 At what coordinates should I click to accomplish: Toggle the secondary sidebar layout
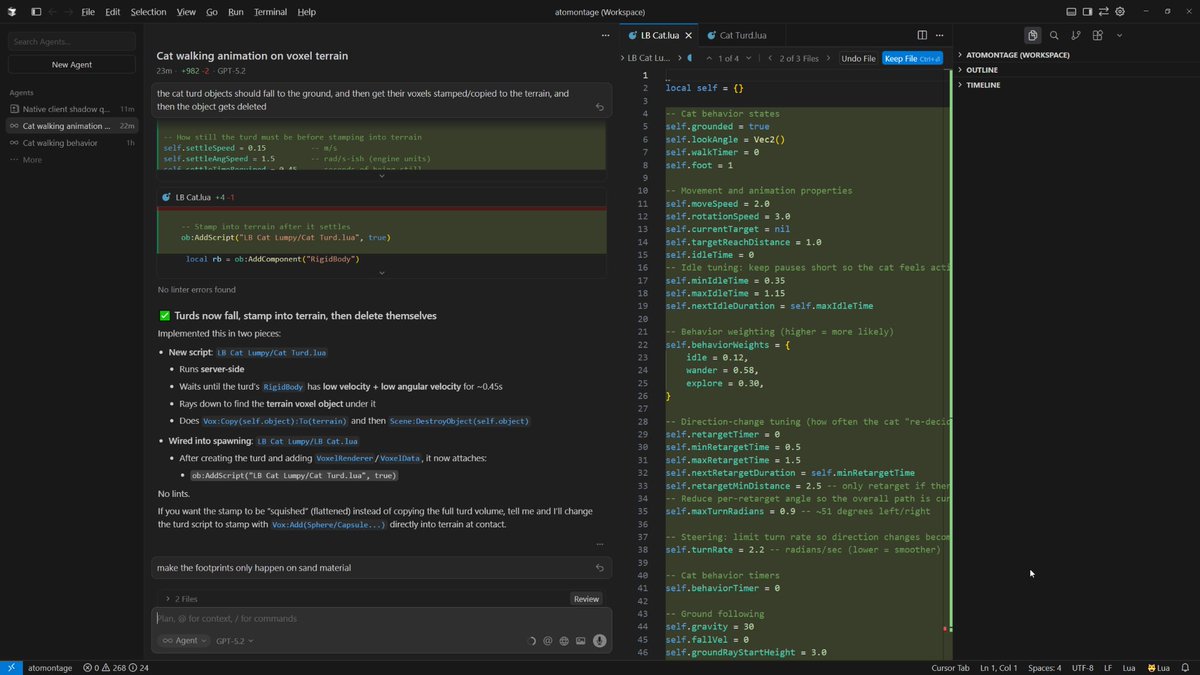1087,12
